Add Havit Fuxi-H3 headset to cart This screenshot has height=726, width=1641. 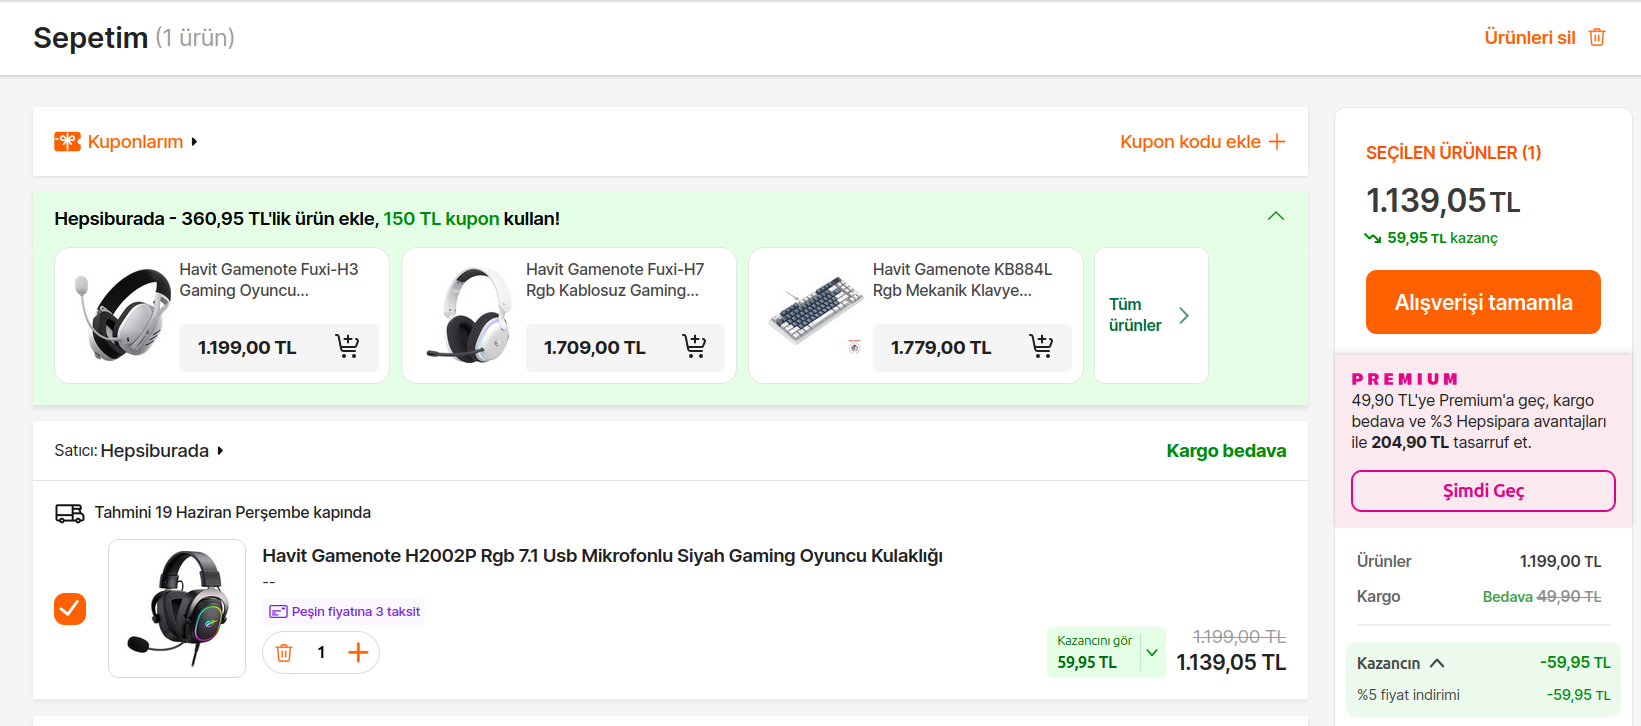pyautogui.click(x=347, y=346)
